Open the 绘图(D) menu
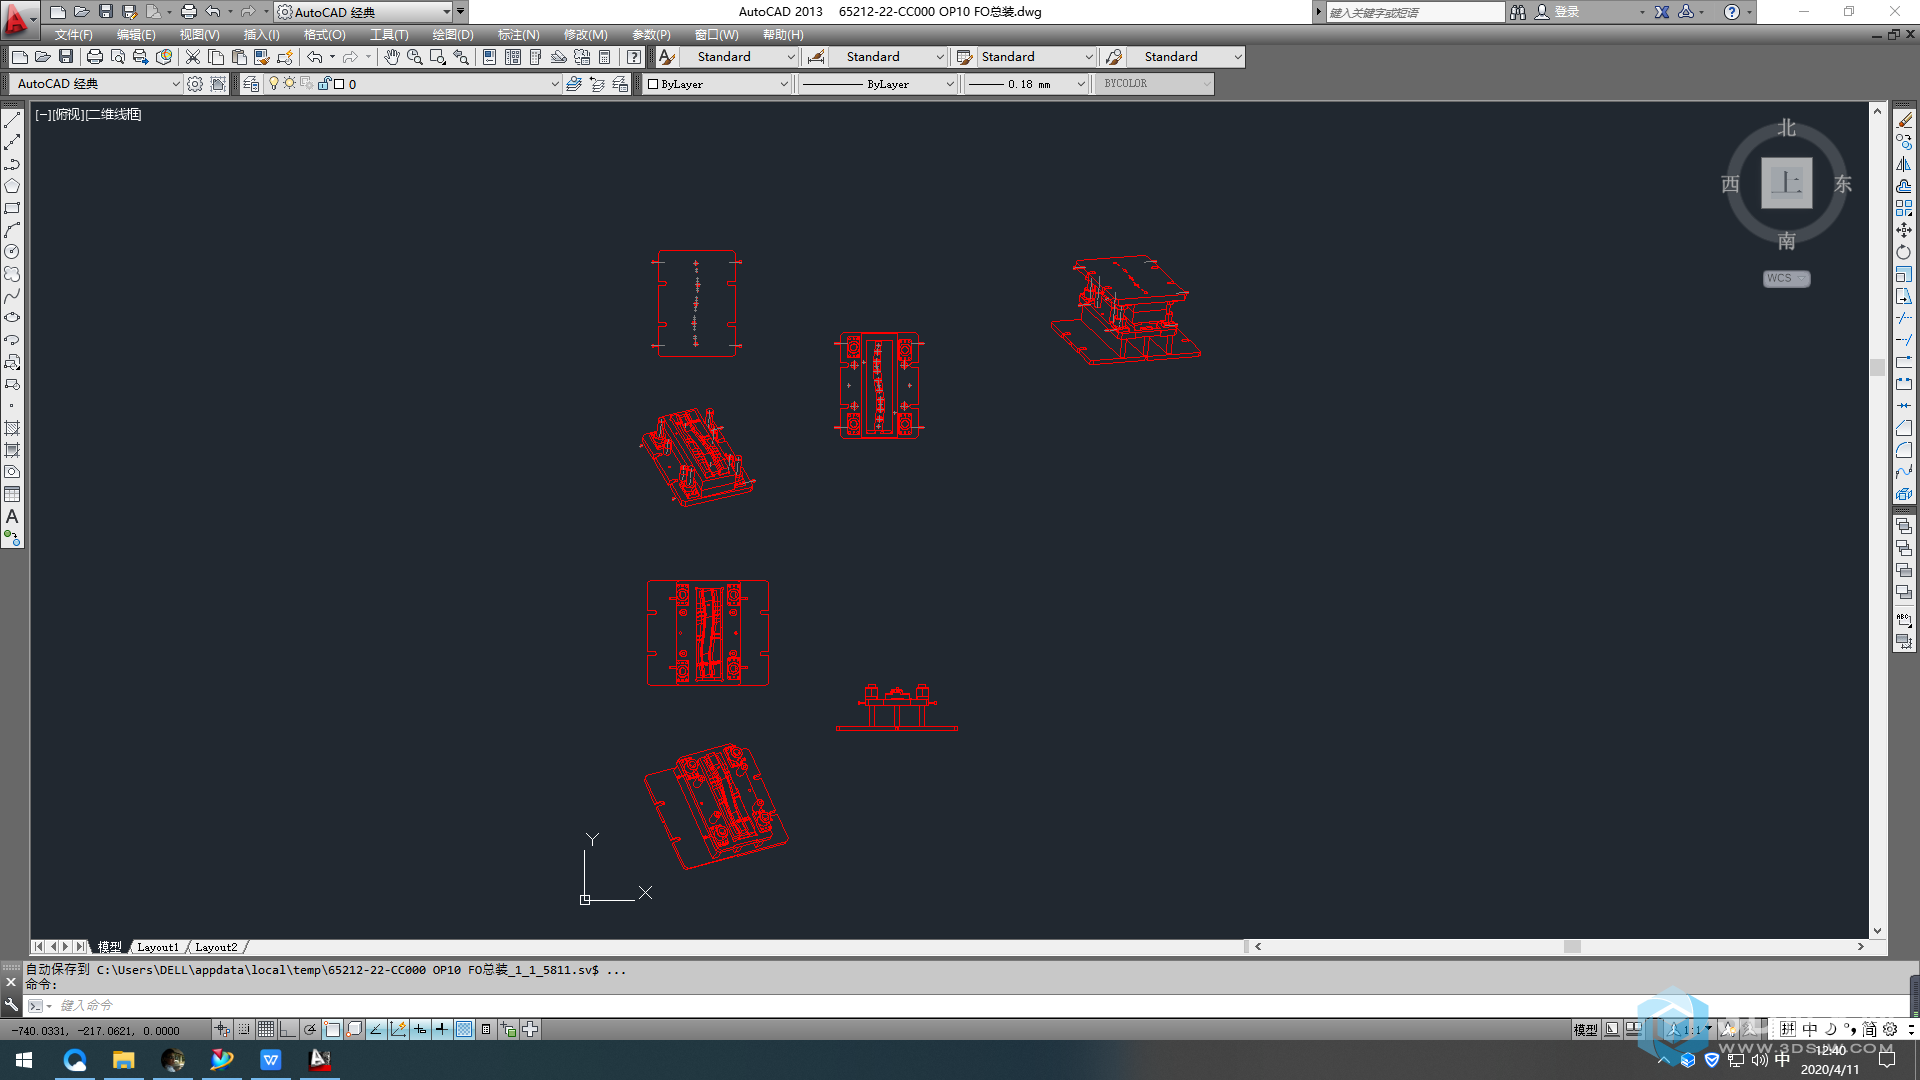Screen dimensions: 1920x1080 [x=453, y=35]
